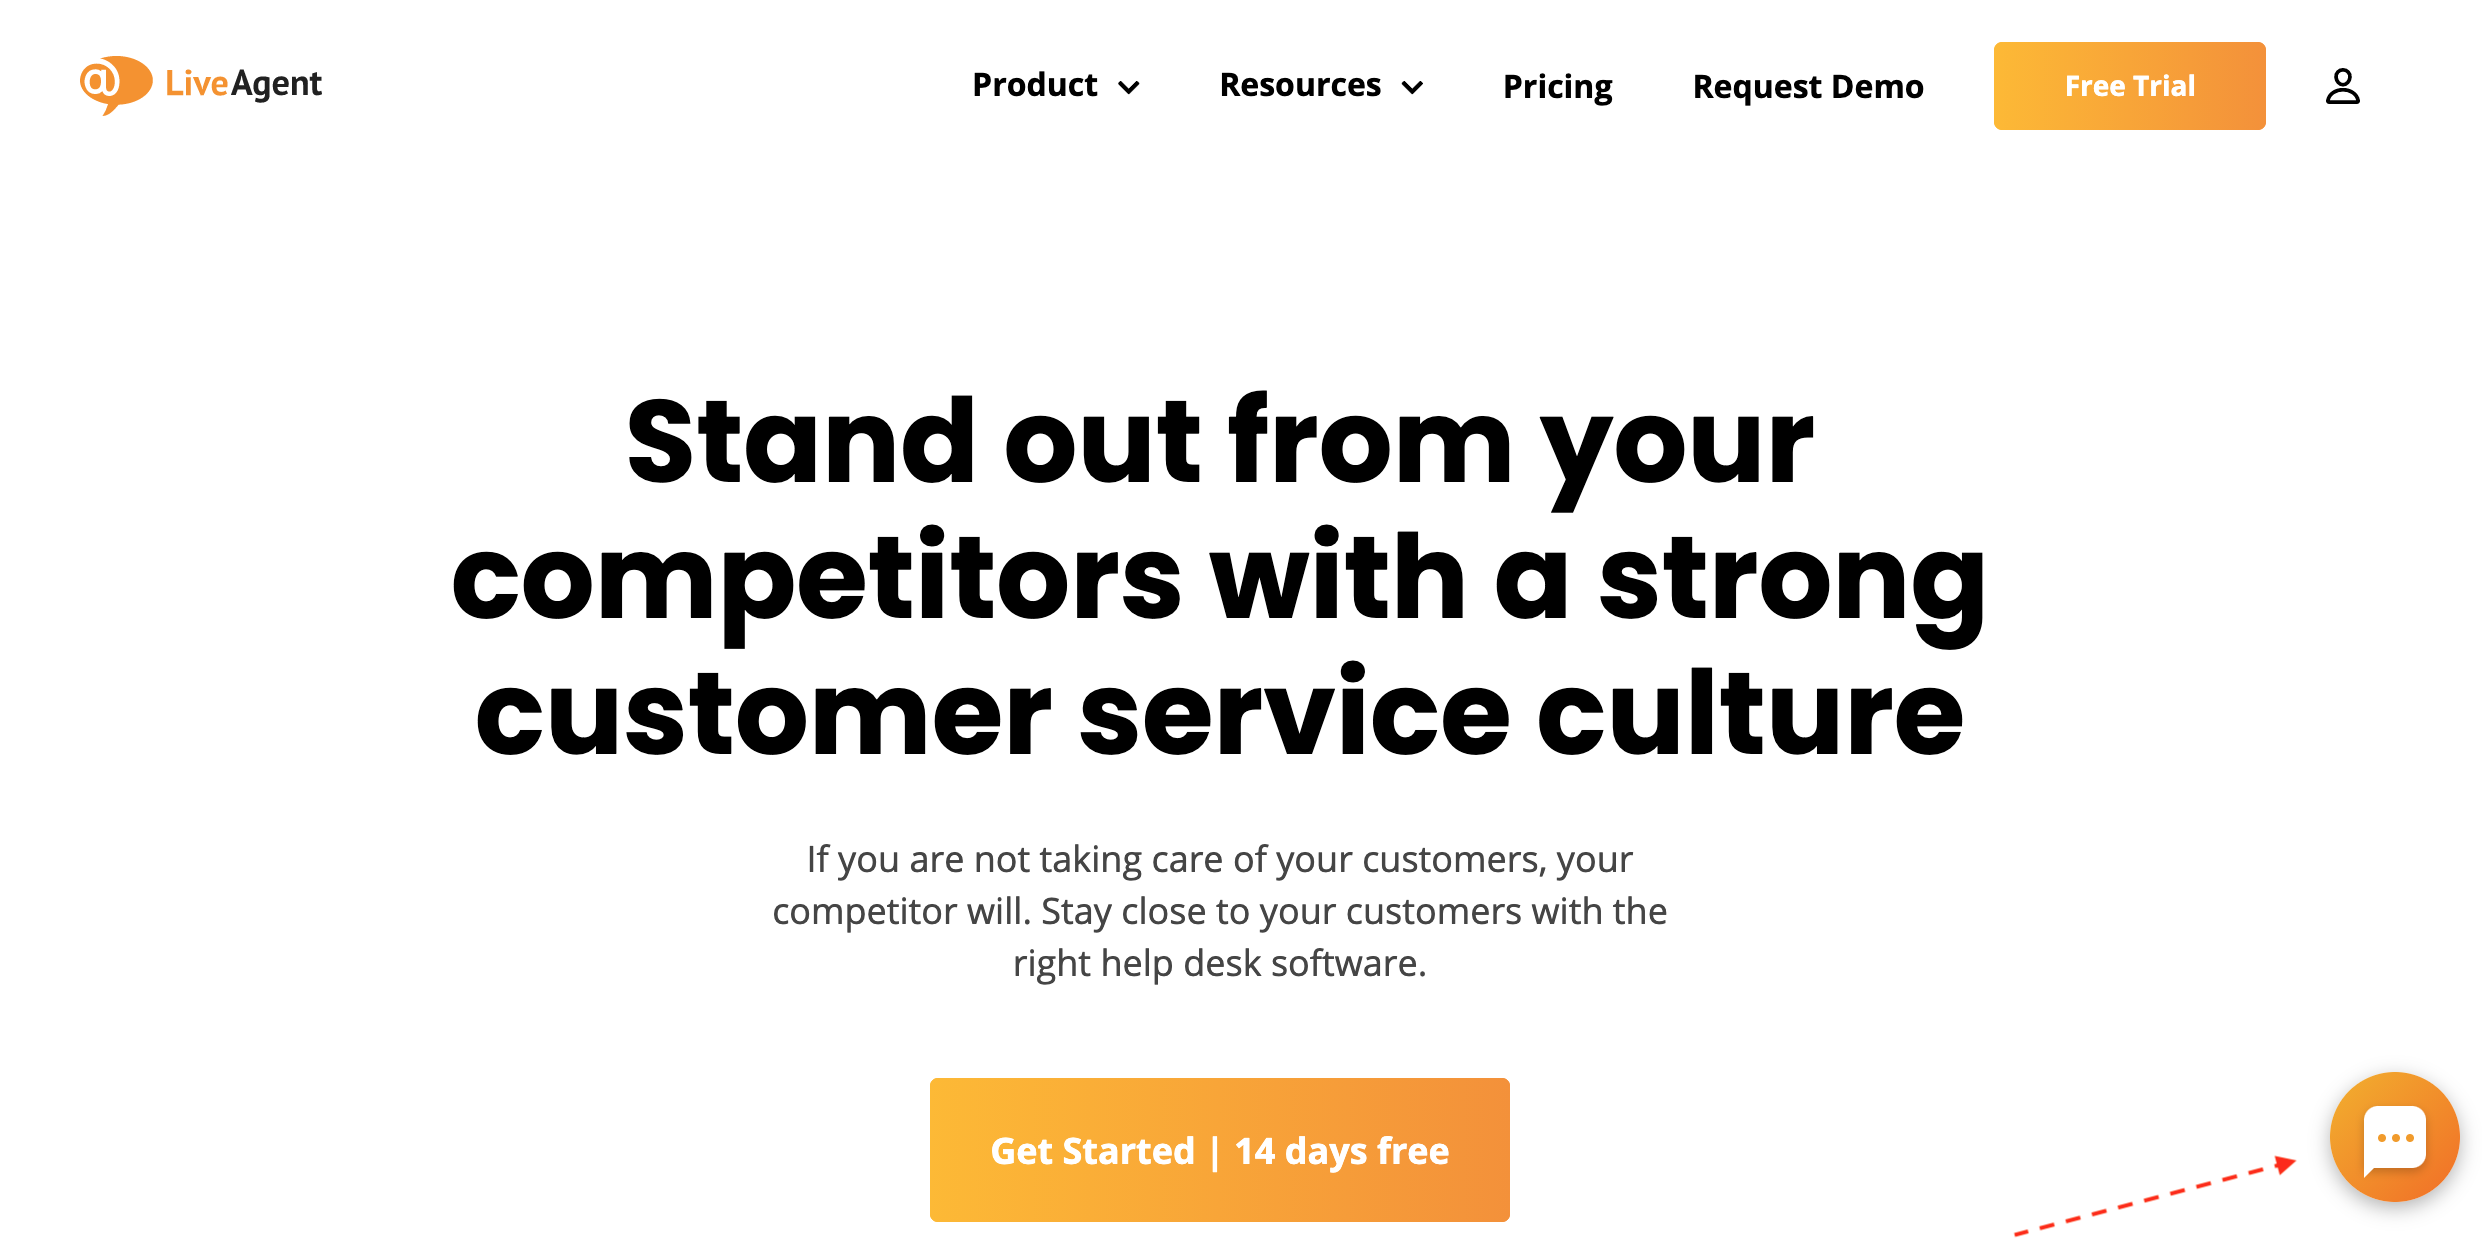The height and width of the screenshot is (1238, 2482).
Task: Click the red dashed arrow head
Action: pos(2284,1164)
